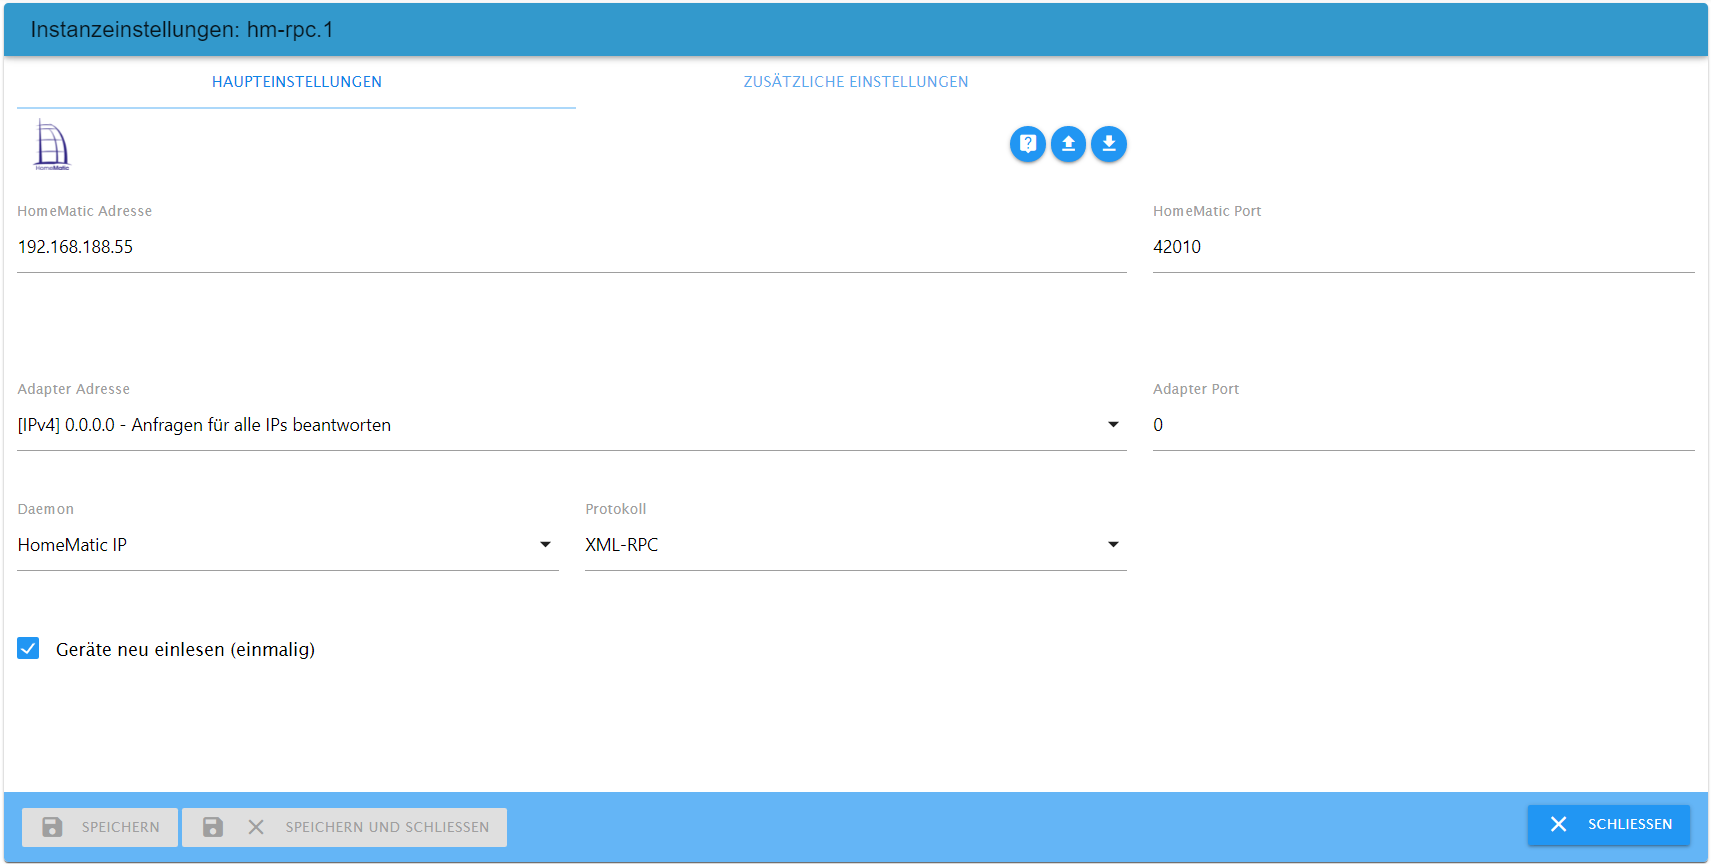Click the 'Geräte neu einlesen (einmalig)' label
The width and height of the screenshot is (1711, 864).
pyautogui.click(x=185, y=650)
